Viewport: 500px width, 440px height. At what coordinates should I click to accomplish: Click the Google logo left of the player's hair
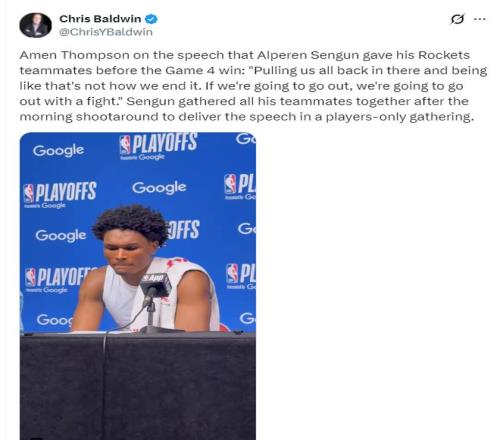coord(61,235)
